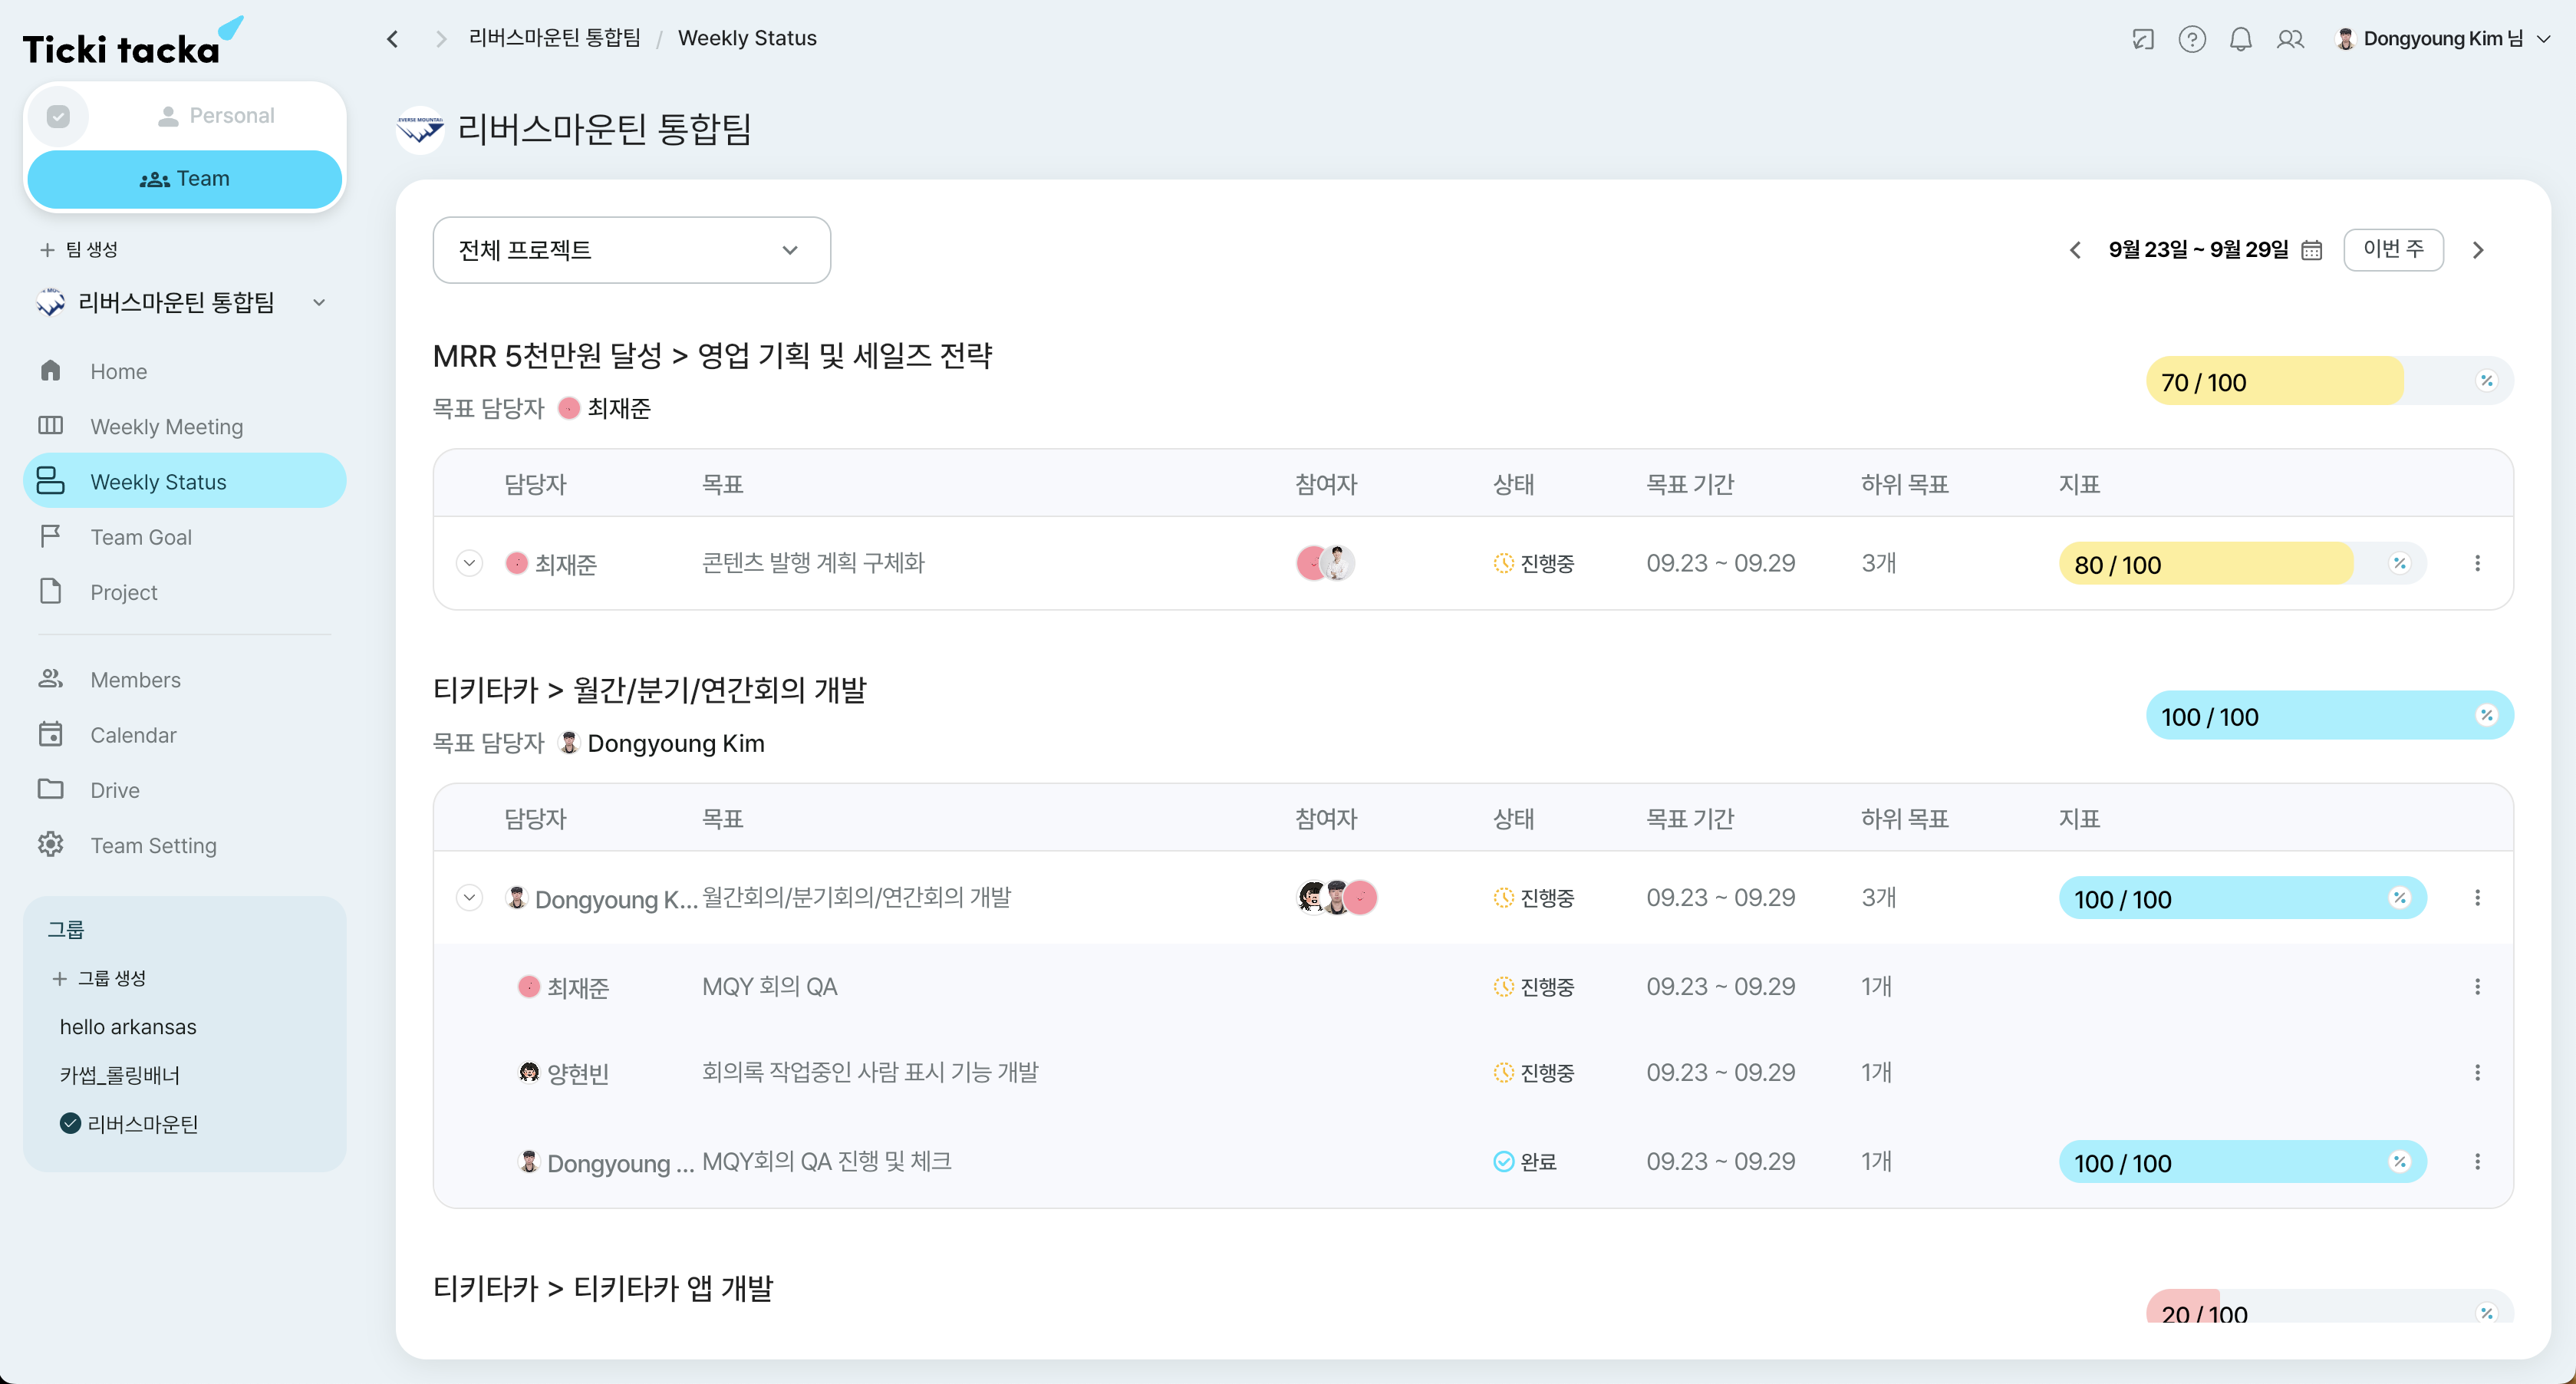This screenshot has height=1384, width=2576.
Task: Collapse the 월간회의/분기회의/연간회의 개발 row
Action: (469, 897)
